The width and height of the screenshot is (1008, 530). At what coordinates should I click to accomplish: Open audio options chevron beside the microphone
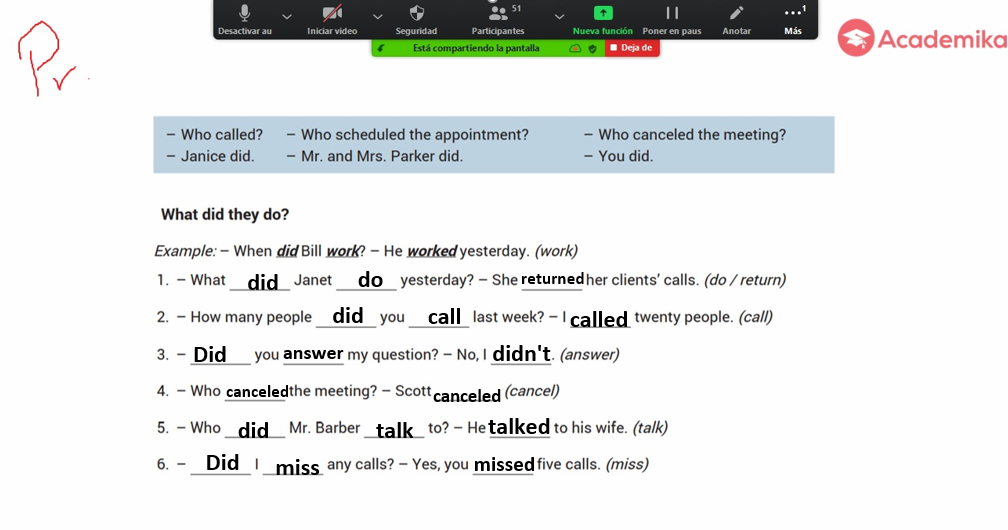point(287,17)
